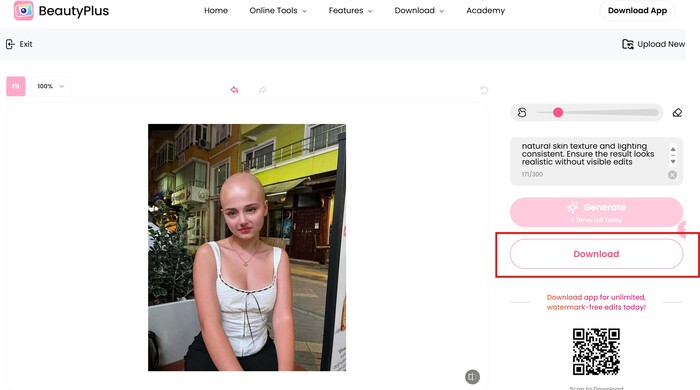Click the BeautyPlus logo icon
Viewport: 700px width, 390px height.
pos(23,10)
